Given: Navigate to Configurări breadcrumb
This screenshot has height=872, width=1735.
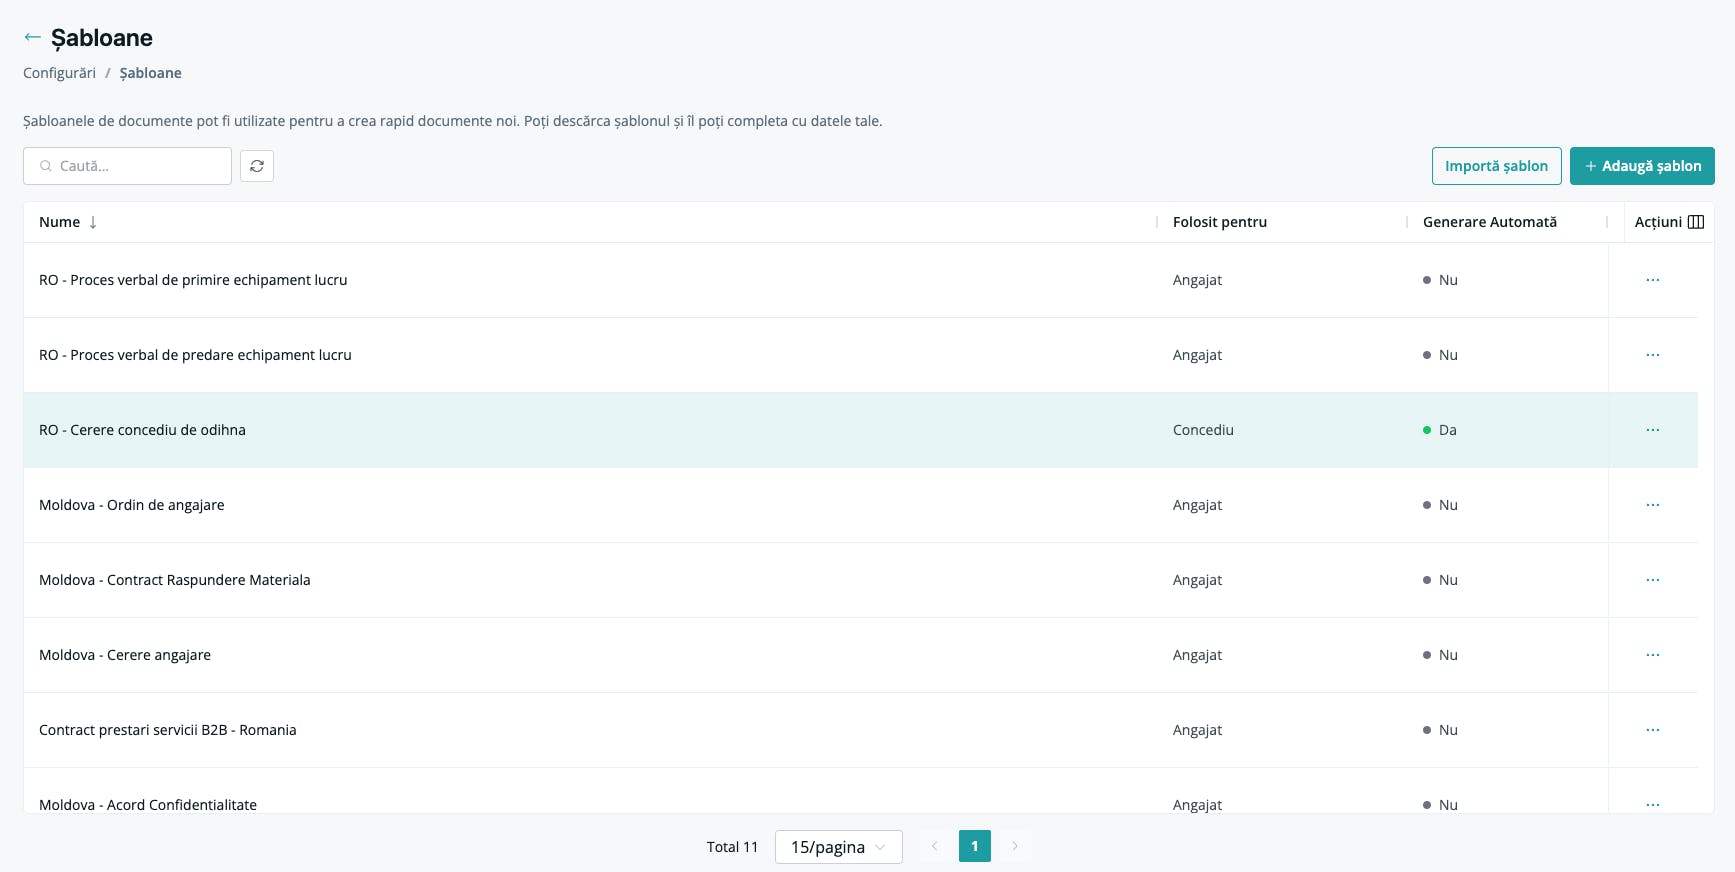Looking at the screenshot, I should [x=60, y=73].
